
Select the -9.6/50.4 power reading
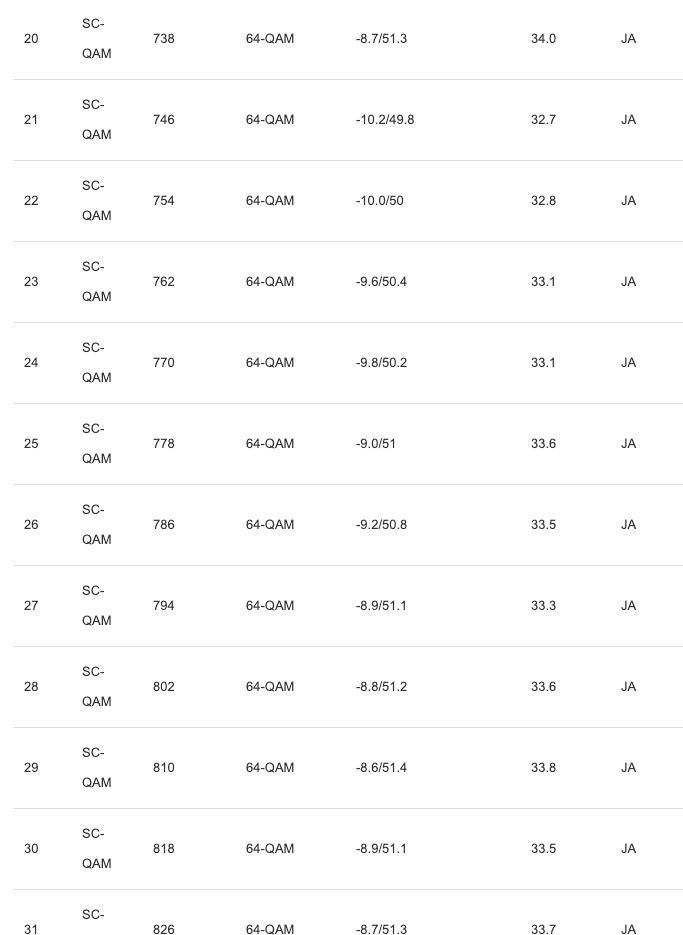click(381, 282)
